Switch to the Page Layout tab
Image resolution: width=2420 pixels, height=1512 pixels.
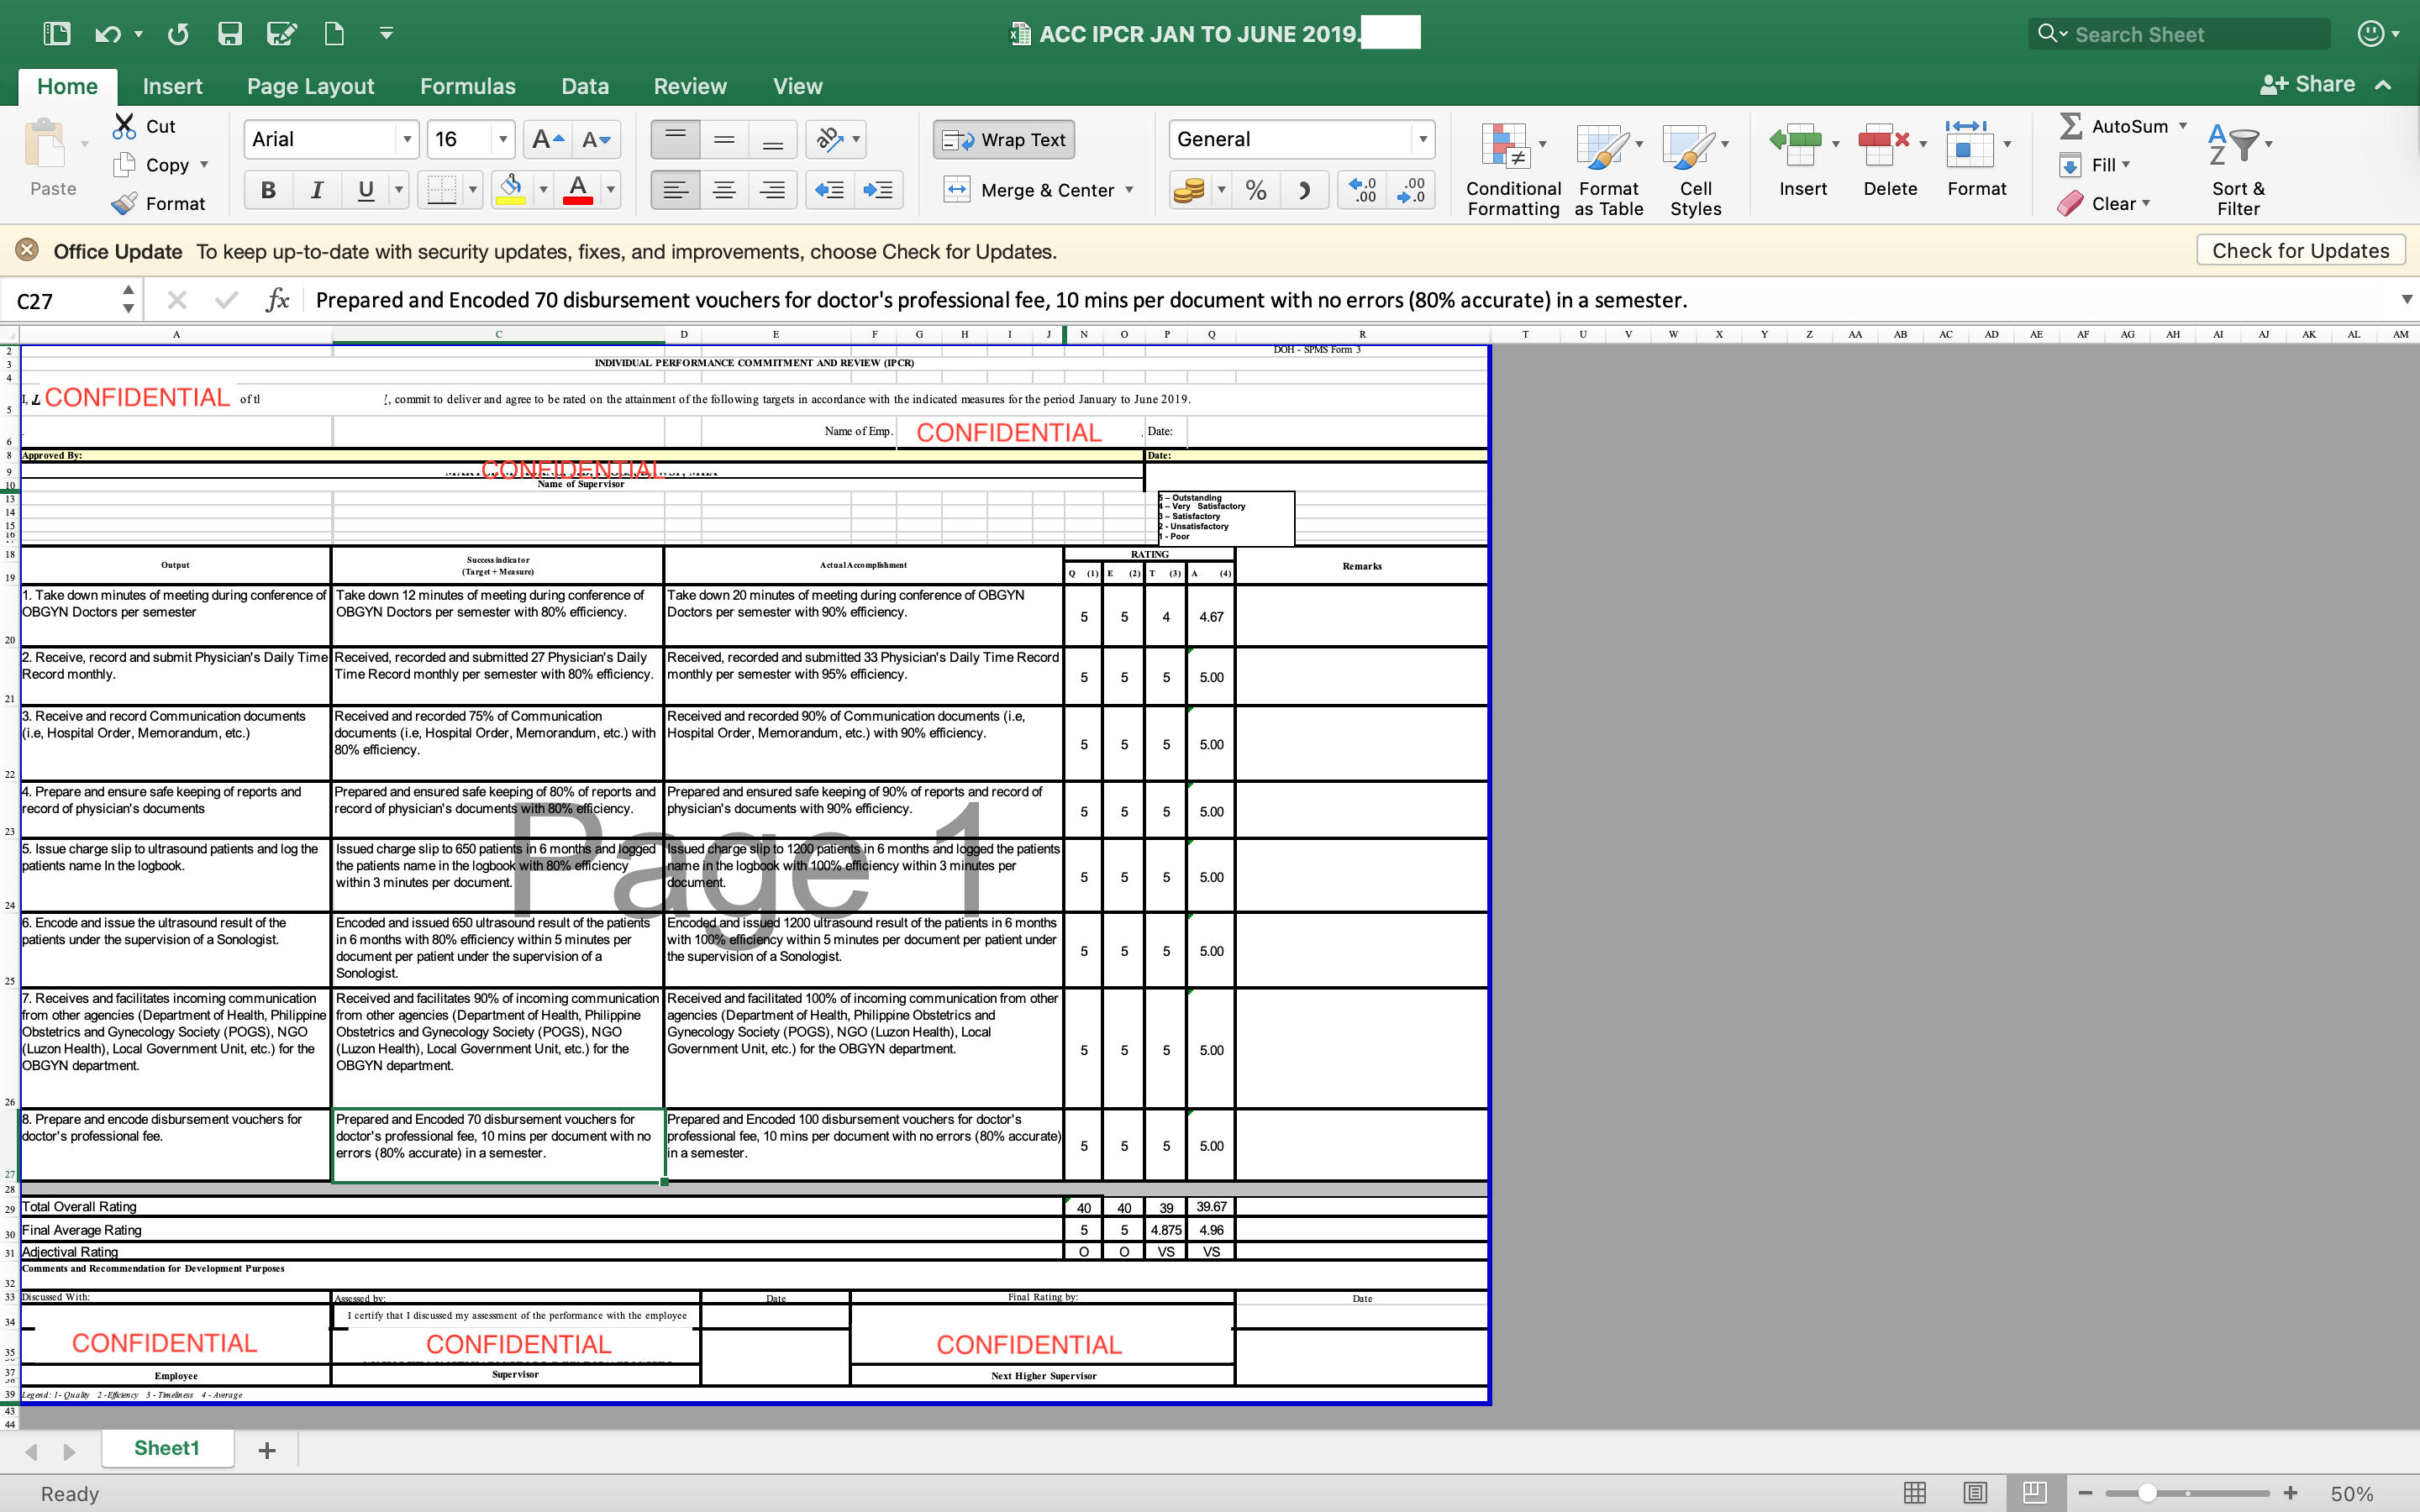pyautogui.click(x=310, y=87)
